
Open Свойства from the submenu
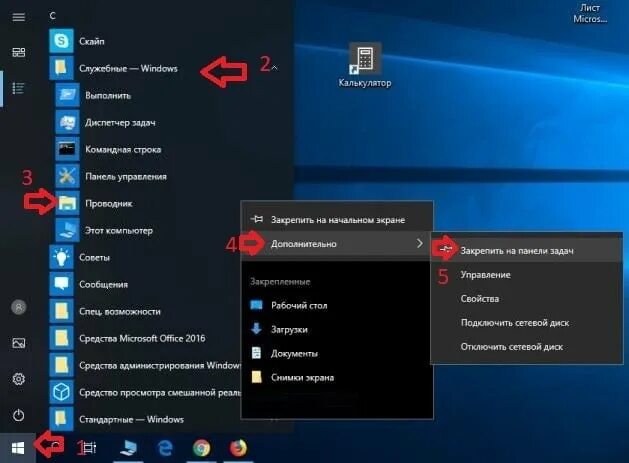527,299
